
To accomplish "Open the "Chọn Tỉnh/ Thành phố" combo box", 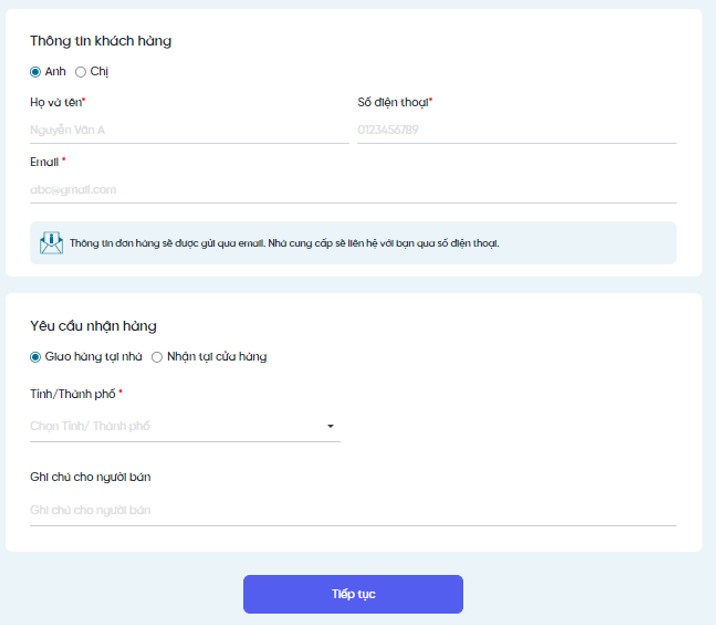I will (x=175, y=426).
